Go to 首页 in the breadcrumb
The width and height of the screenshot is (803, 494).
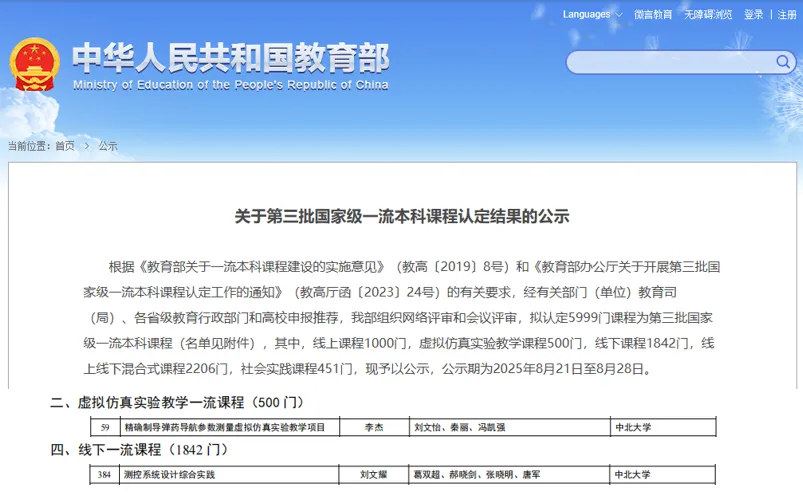(x=65, y=146)
